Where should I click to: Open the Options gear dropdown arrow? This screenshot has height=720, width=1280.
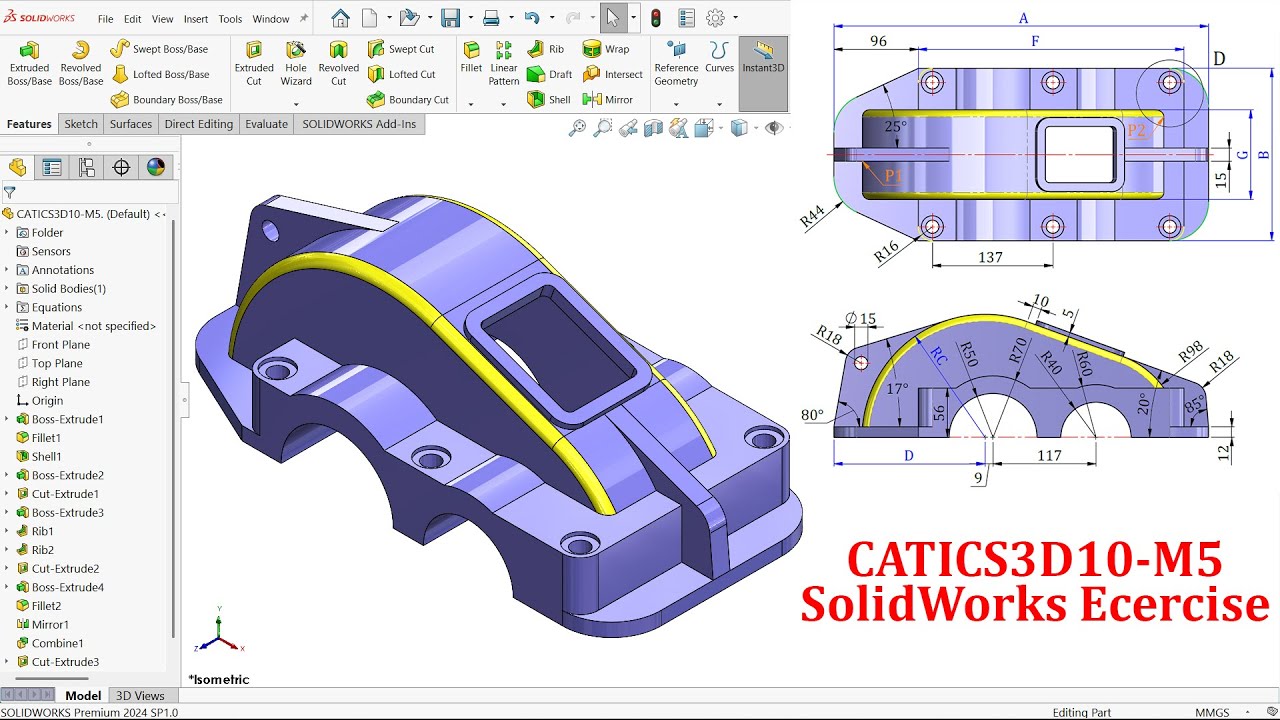click(x=735, y=18)
